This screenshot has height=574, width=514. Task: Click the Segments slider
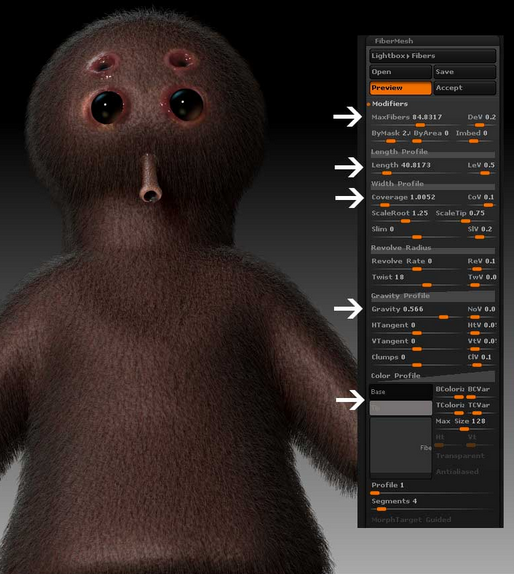433,504
